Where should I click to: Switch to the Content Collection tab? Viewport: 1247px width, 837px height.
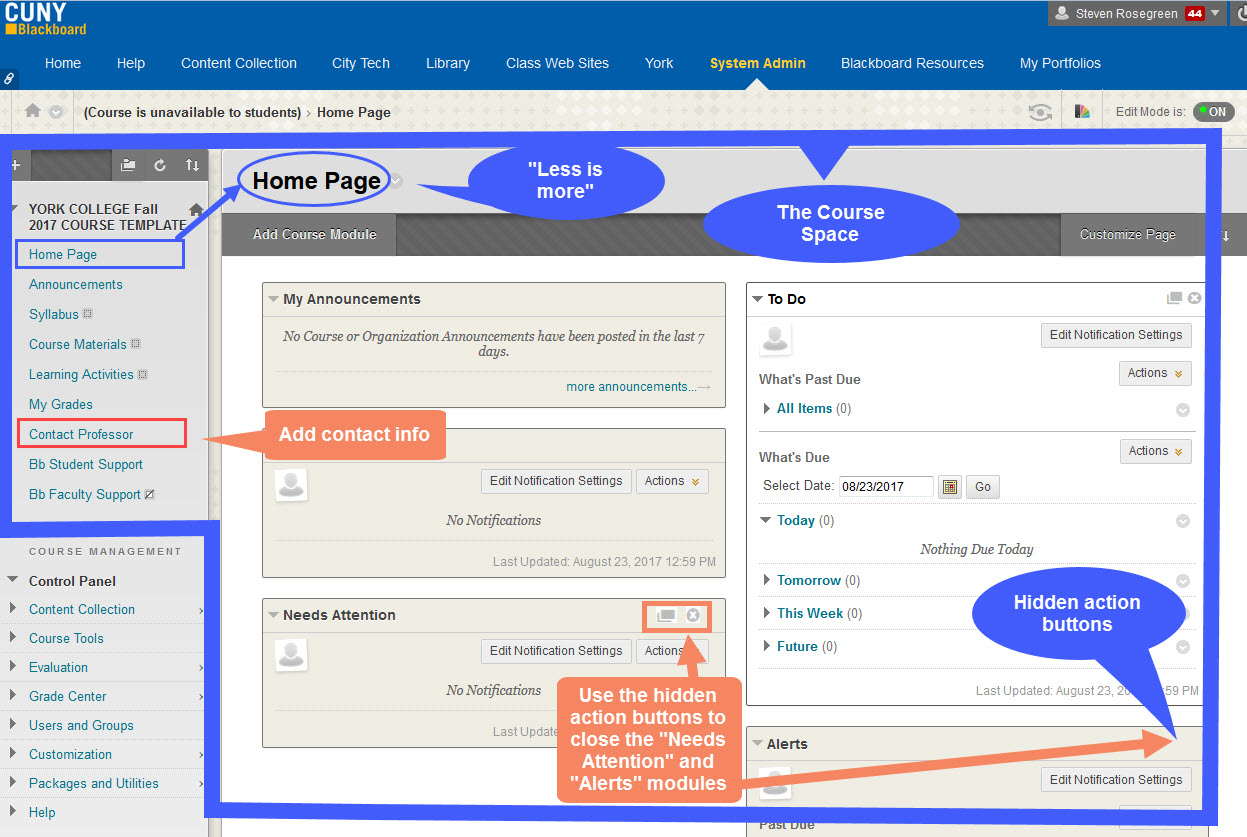click(238, 63)
